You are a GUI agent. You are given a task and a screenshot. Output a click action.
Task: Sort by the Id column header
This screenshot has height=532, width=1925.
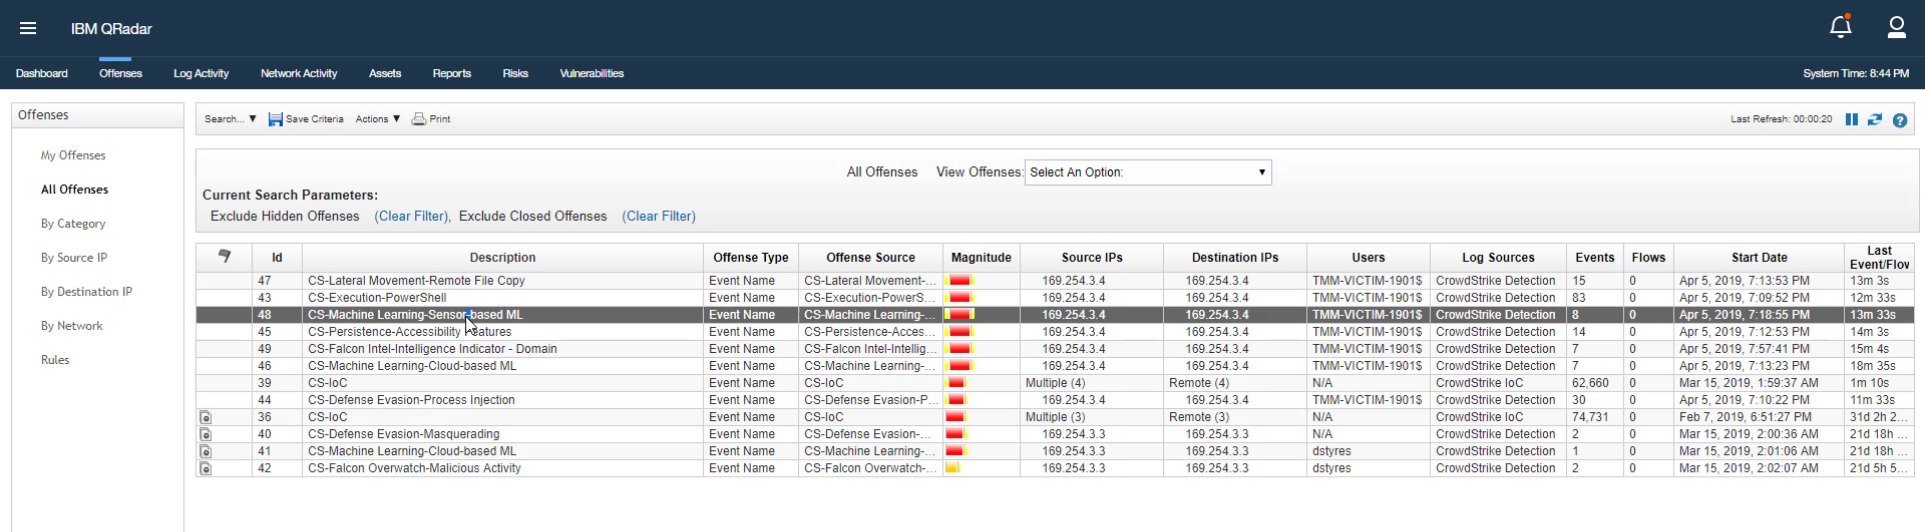(277, 257)
